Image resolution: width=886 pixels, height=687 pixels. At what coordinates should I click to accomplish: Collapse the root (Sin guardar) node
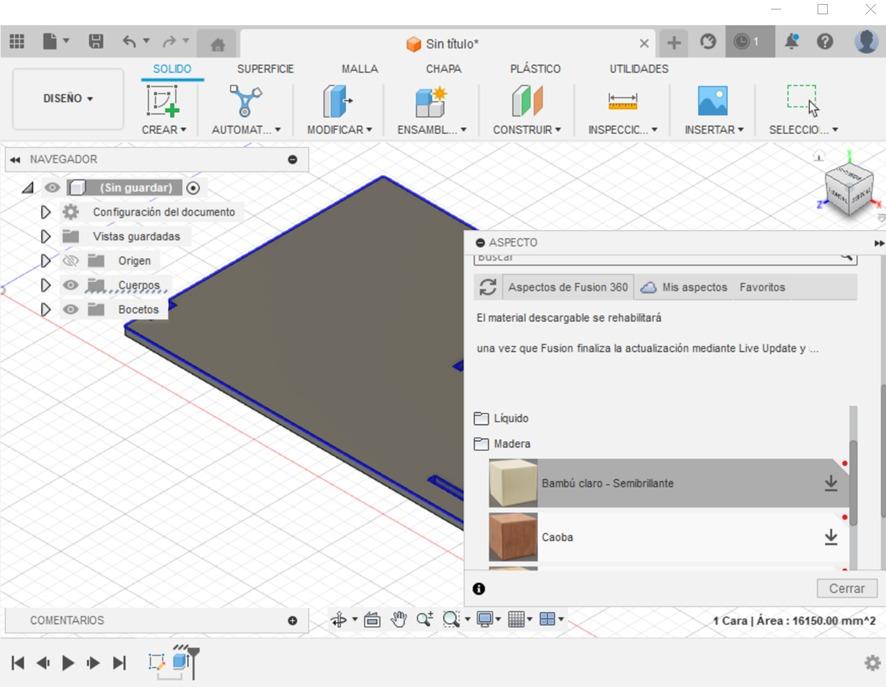(28, 188)
